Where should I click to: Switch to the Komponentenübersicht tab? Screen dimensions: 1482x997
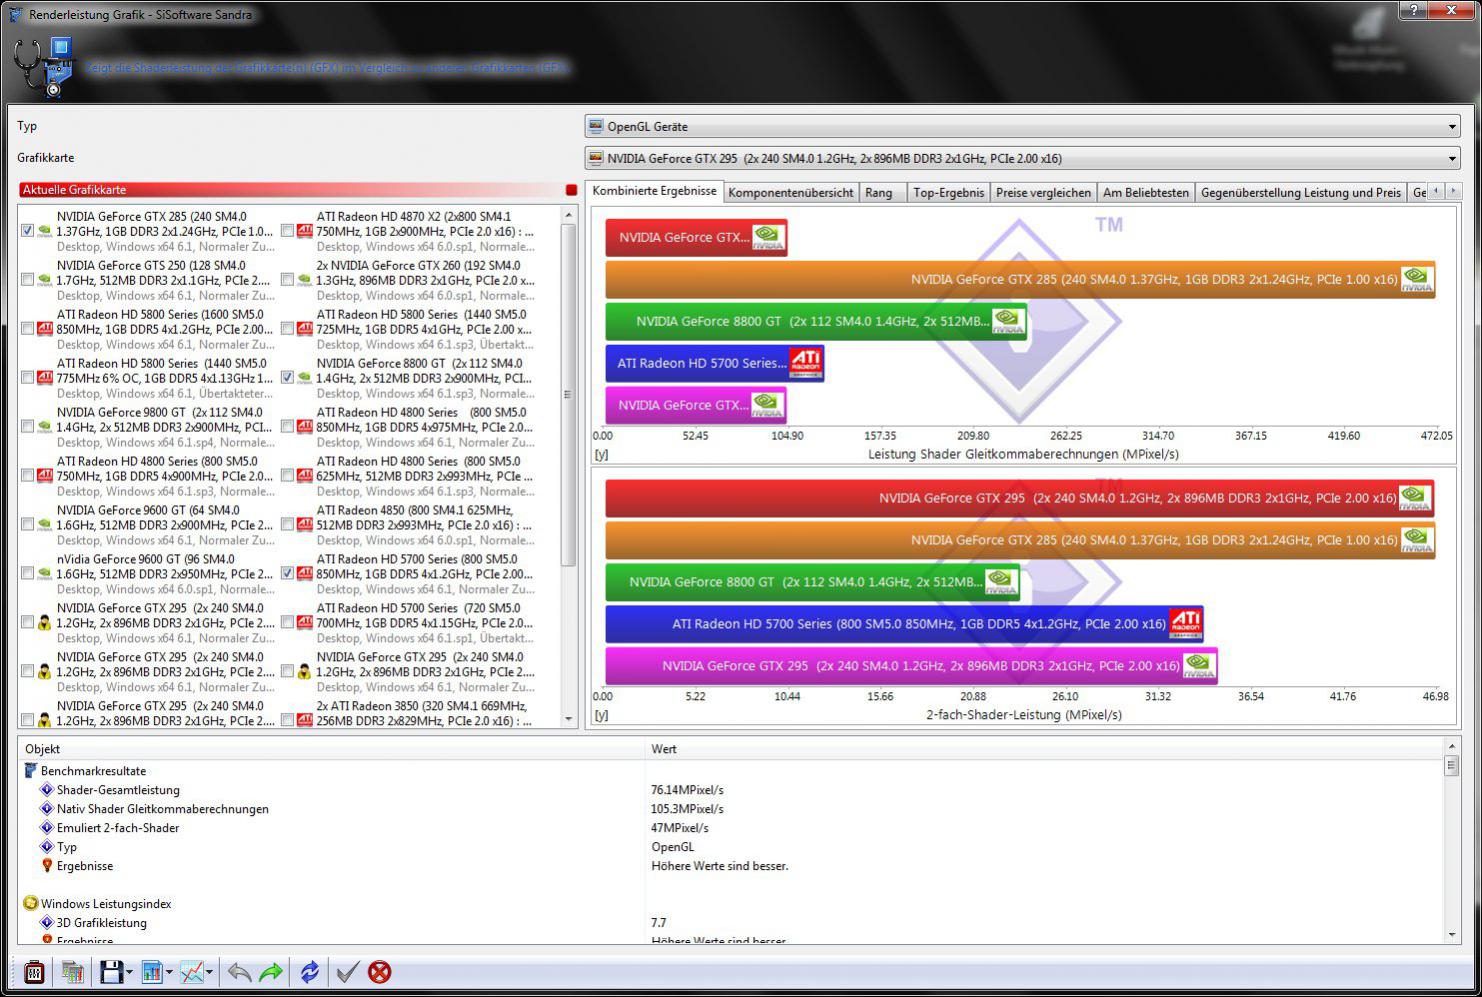point(791,192)
